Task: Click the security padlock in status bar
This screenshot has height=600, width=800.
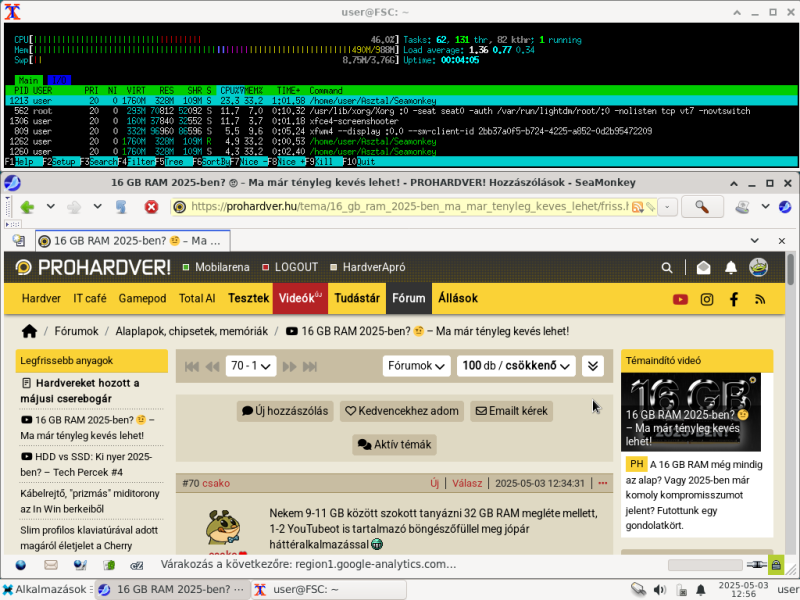Action: pyautogui.click(x=776, y=565)
